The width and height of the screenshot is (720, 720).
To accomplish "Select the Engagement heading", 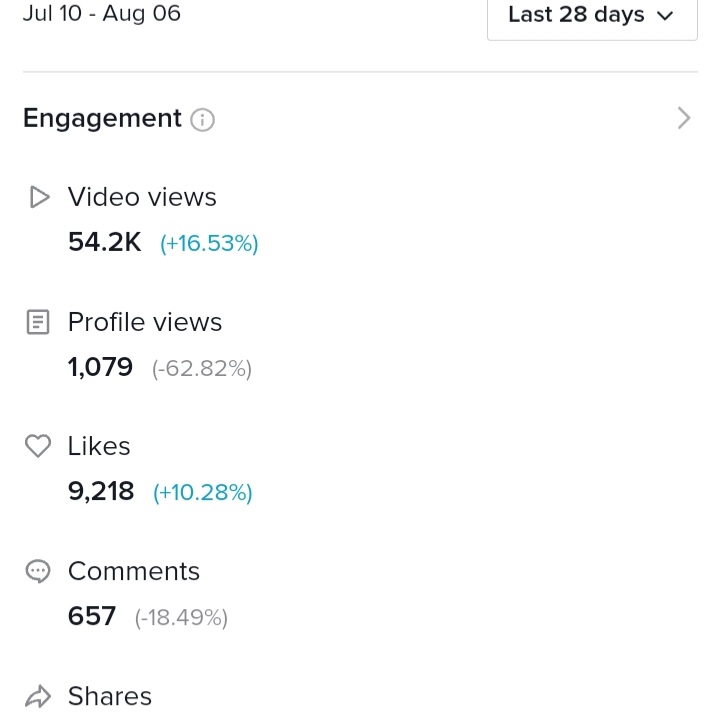I will click(102, 119).
